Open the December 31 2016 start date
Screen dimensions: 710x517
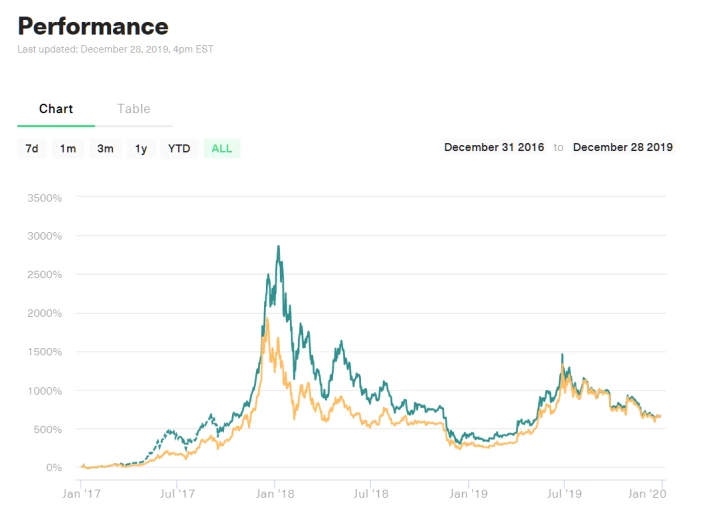pos(494,147)
